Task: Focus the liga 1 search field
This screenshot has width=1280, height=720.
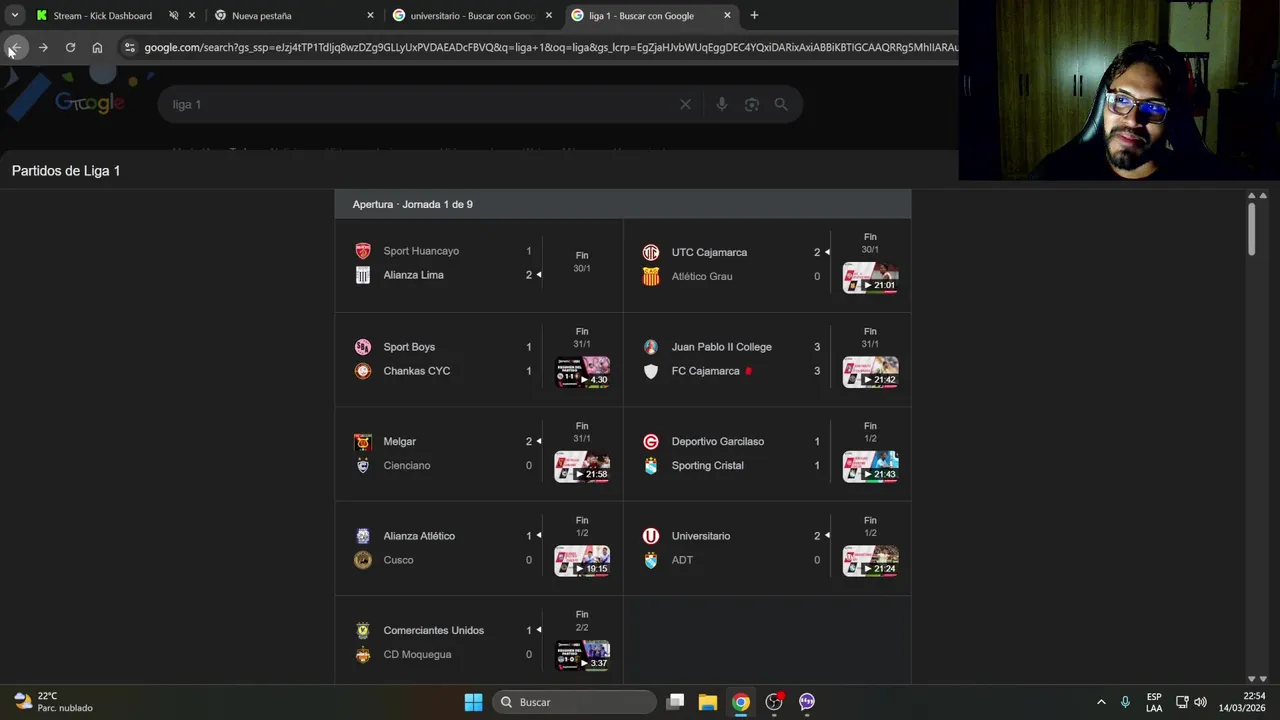Action: click(420, 104)
